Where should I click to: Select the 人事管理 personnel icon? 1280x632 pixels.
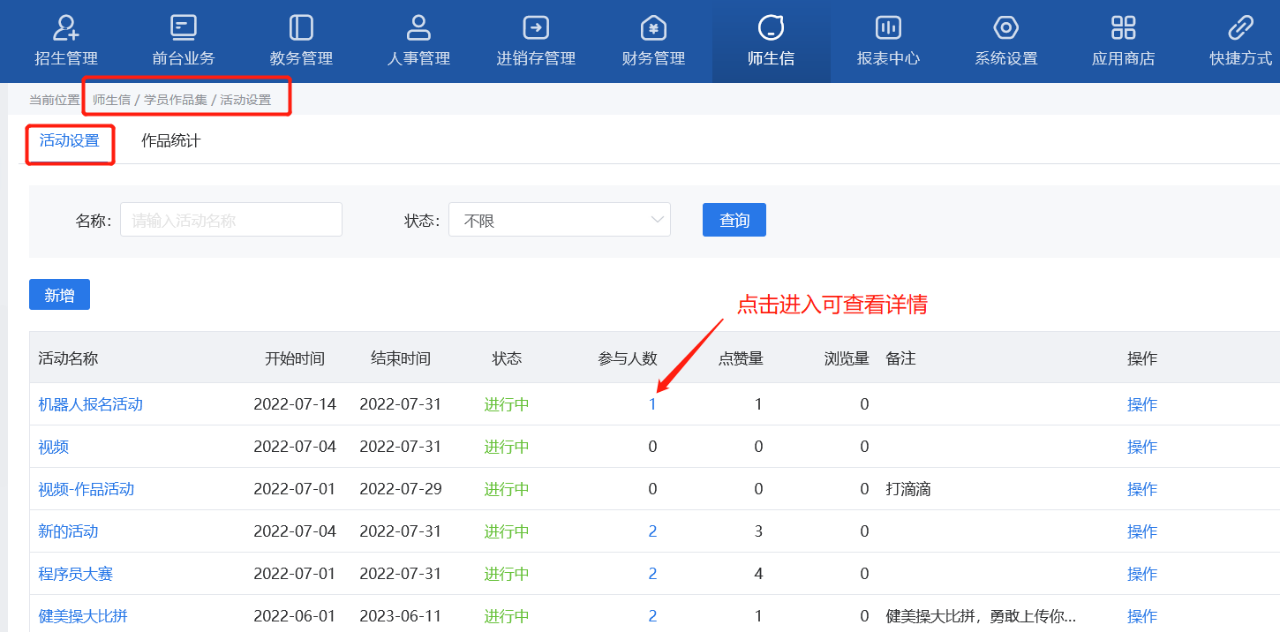pos(418,28)
